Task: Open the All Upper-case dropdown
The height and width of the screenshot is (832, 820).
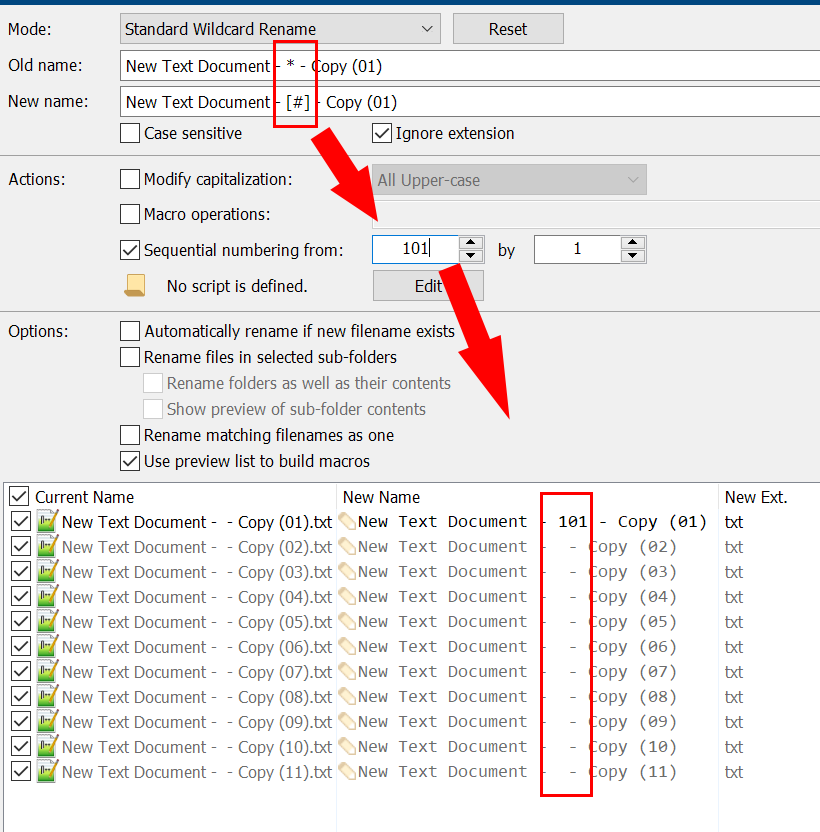Action: tap(509, 180)
